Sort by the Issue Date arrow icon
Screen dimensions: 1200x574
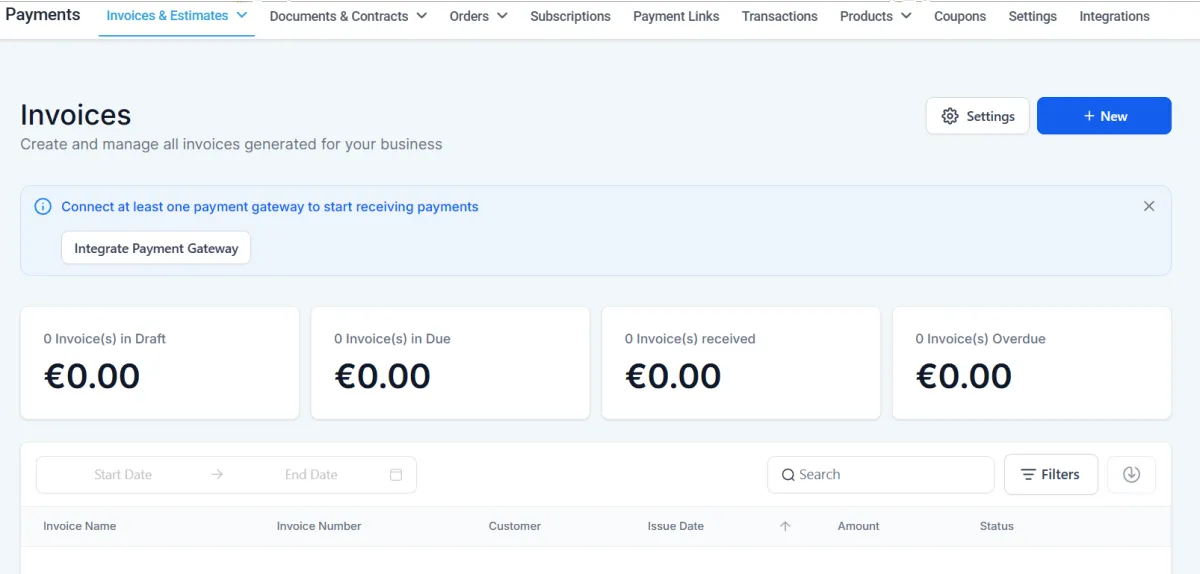785,526
